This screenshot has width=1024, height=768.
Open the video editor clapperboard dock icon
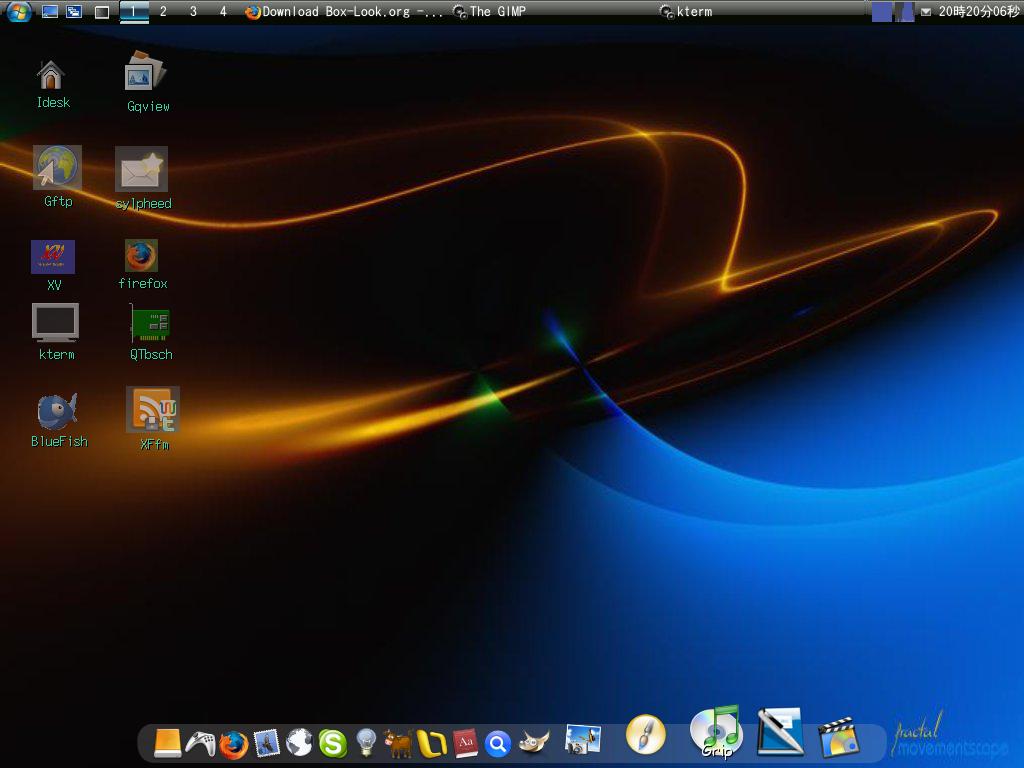tap(847, 740)
